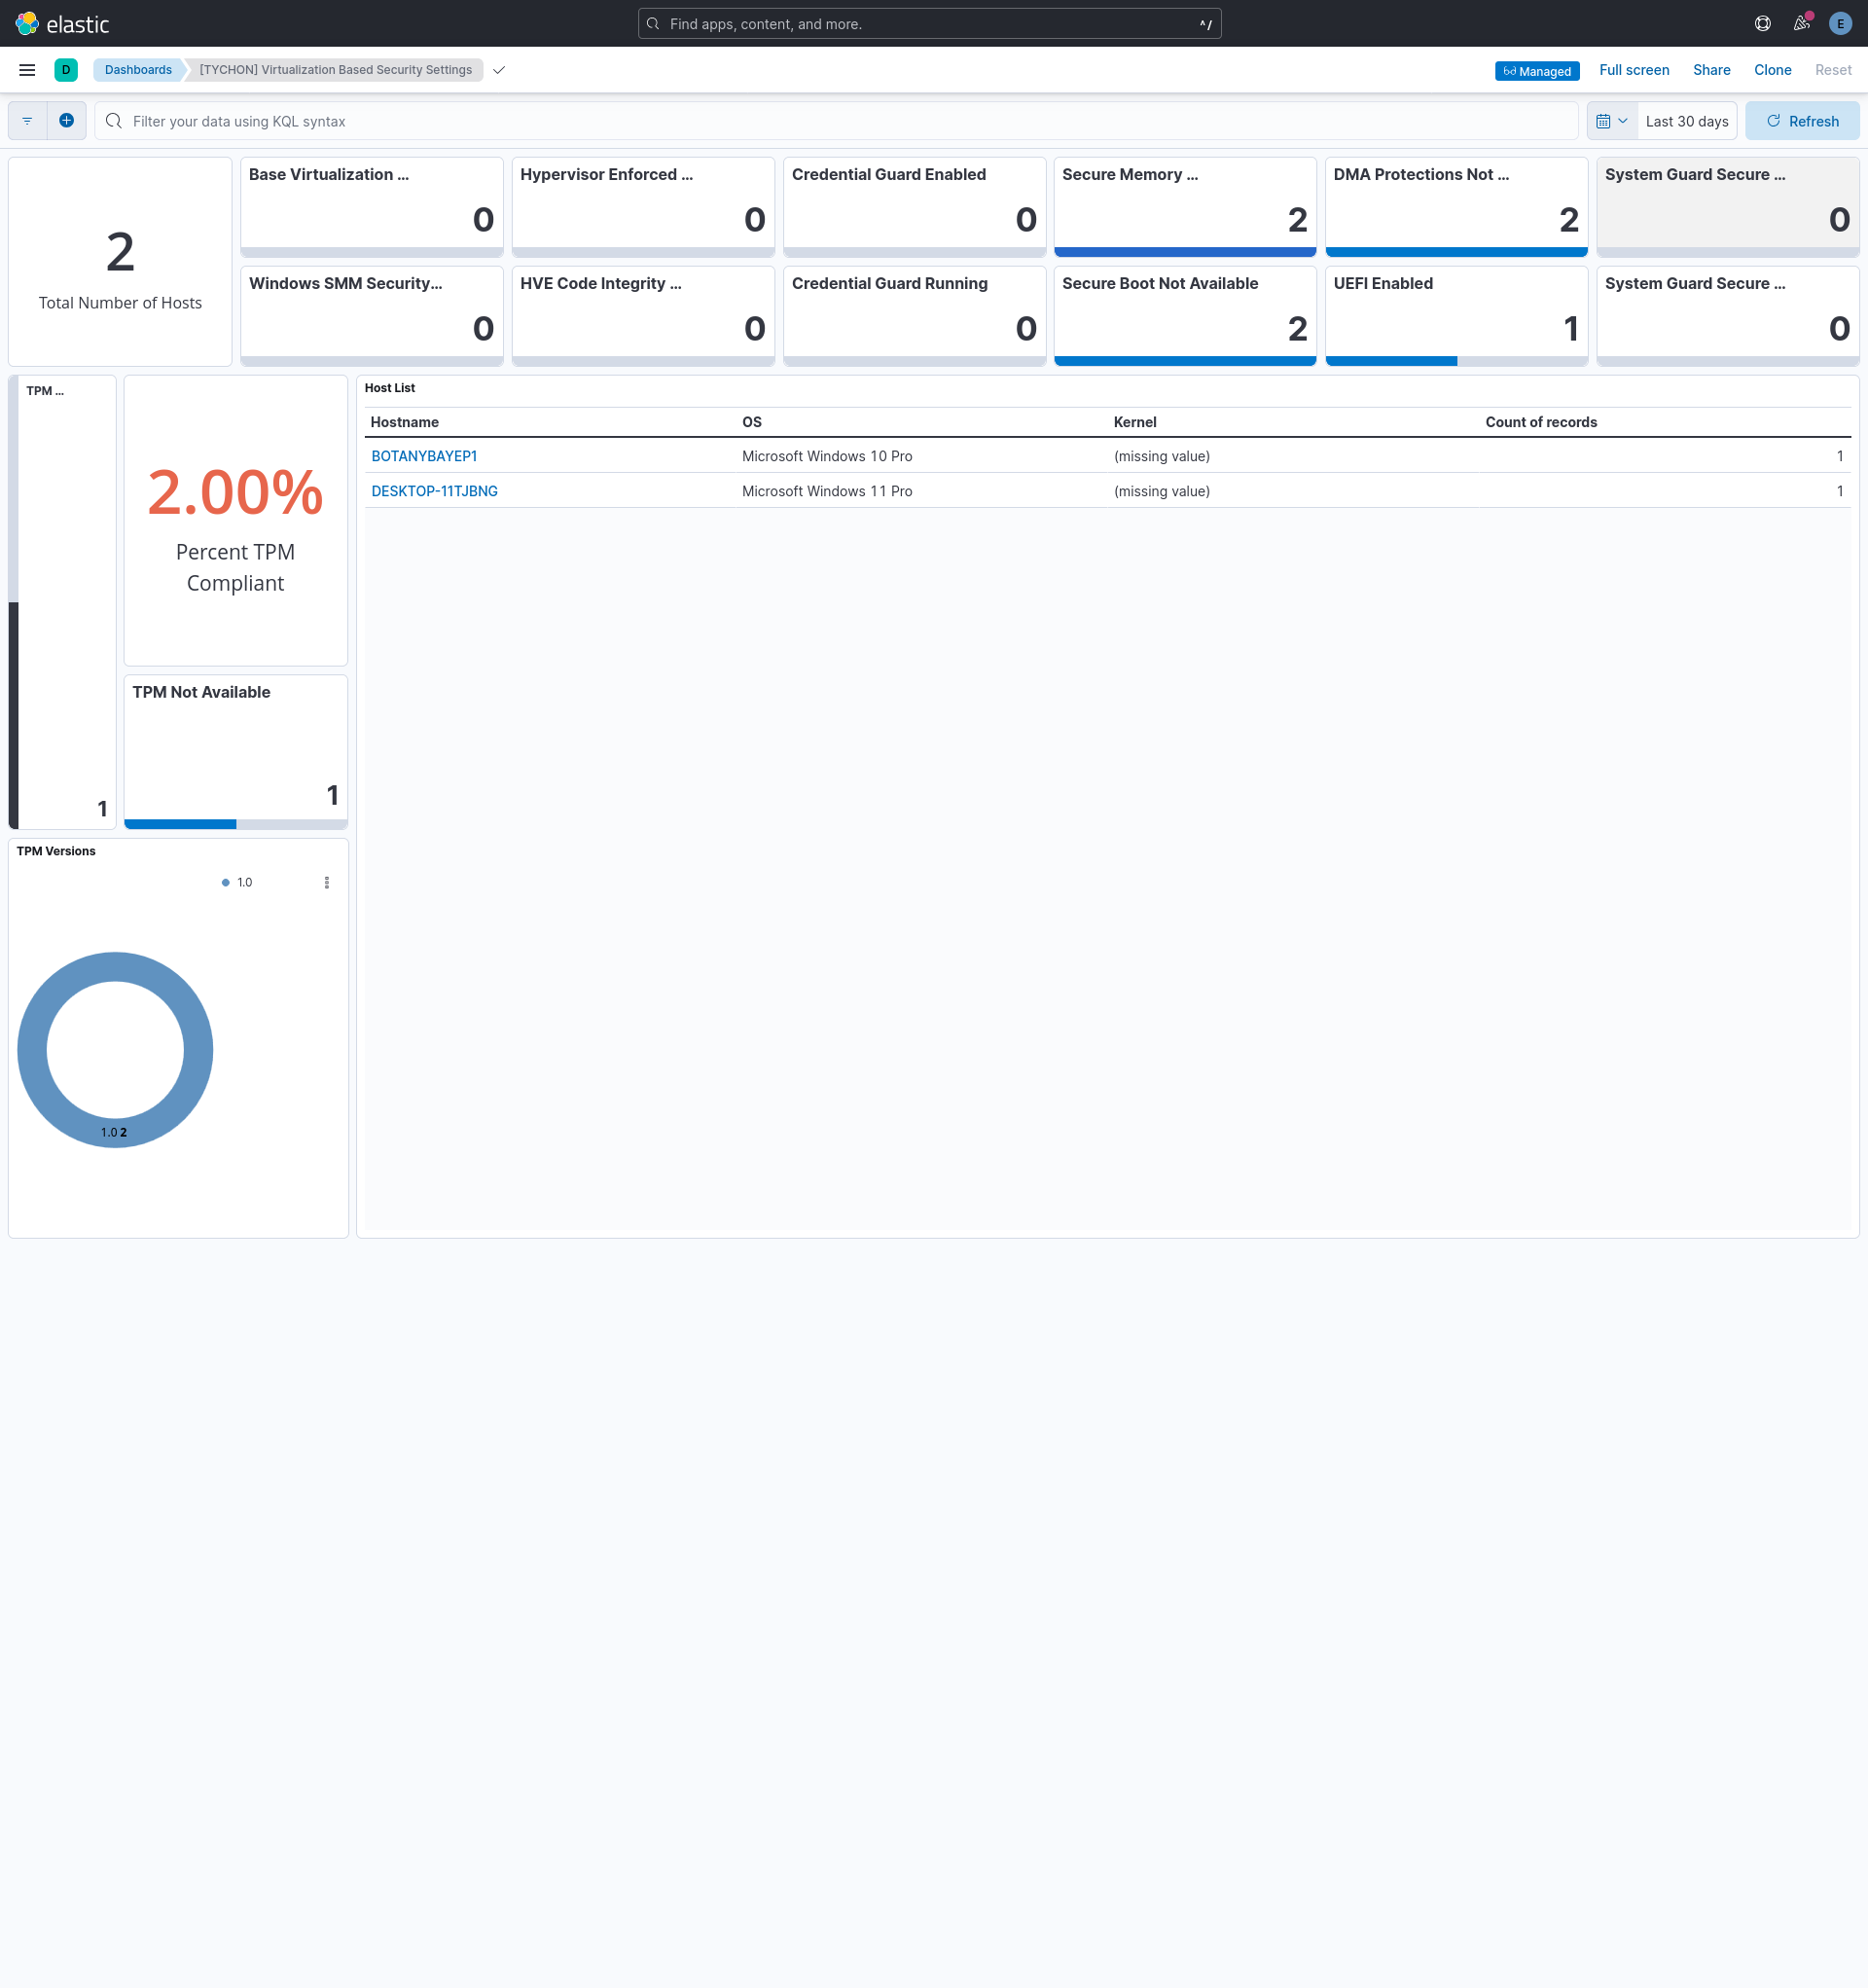Click DMA Protections Not tile
This screenshot has height=1988, width=1868.
[1457, 207]
